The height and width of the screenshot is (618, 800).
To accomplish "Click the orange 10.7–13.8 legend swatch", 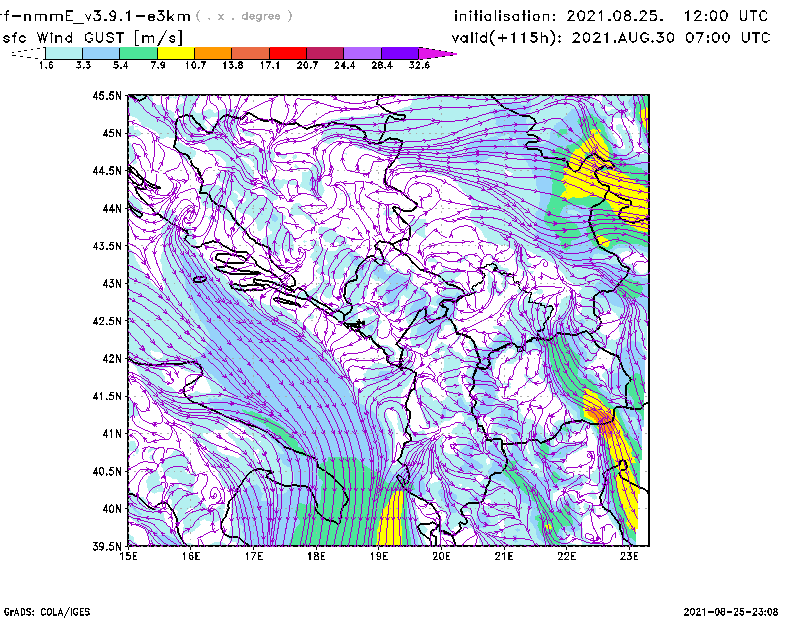I will pyautogui.click(x=213, y=53).
